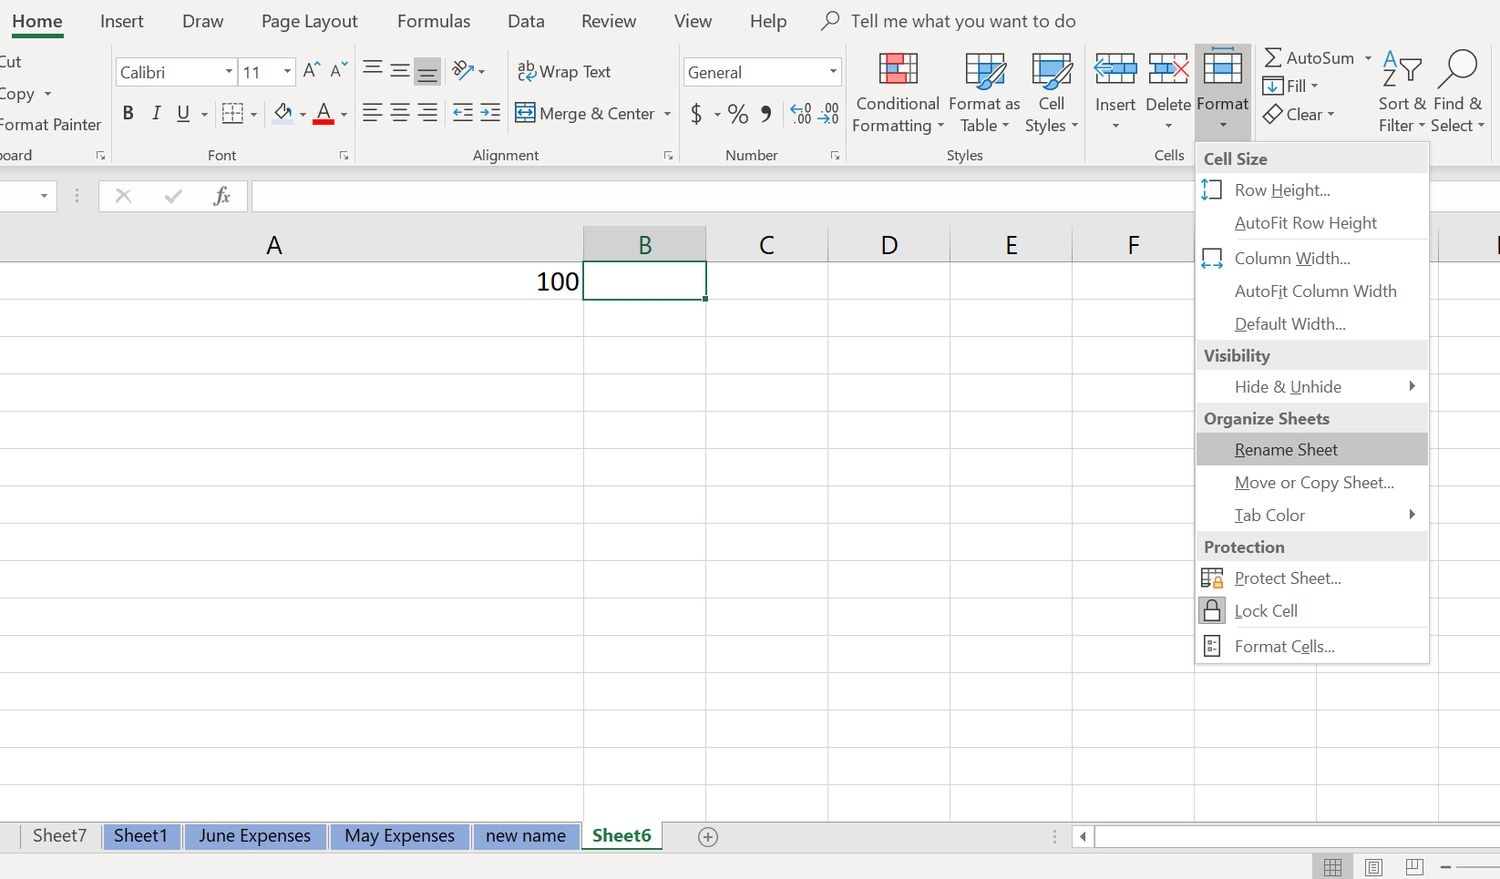
Task: Open the Page Layout ribbon tab
Action: (309, 21)
